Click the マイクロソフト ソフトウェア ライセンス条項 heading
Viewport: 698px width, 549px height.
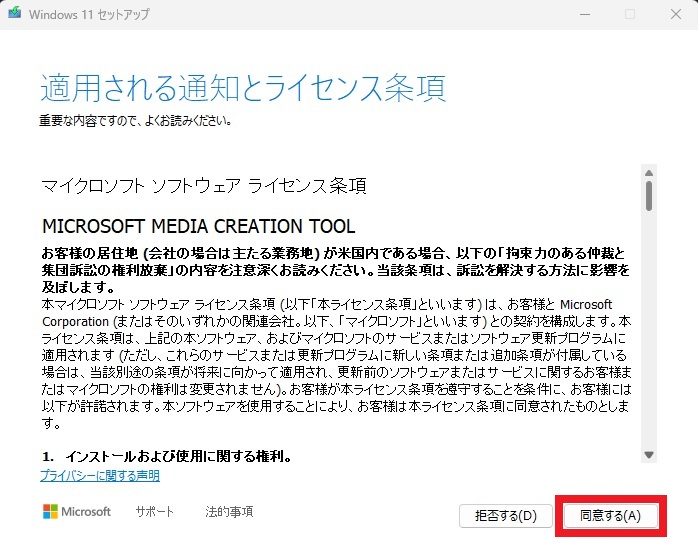click(204, 186)
